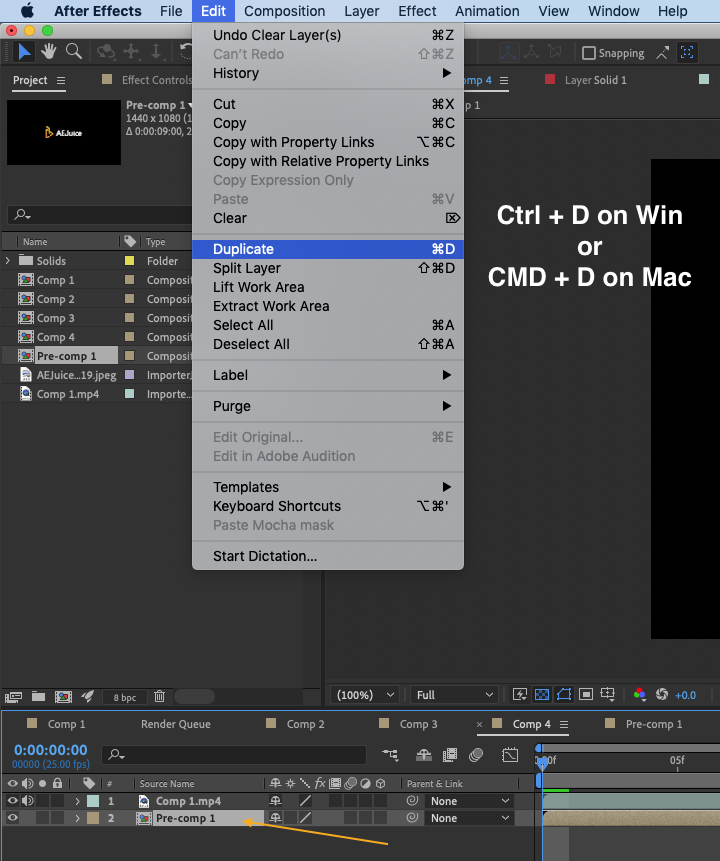Click region of interest icon in viewer
720x861 pixels.
click(x=586, y=695)
